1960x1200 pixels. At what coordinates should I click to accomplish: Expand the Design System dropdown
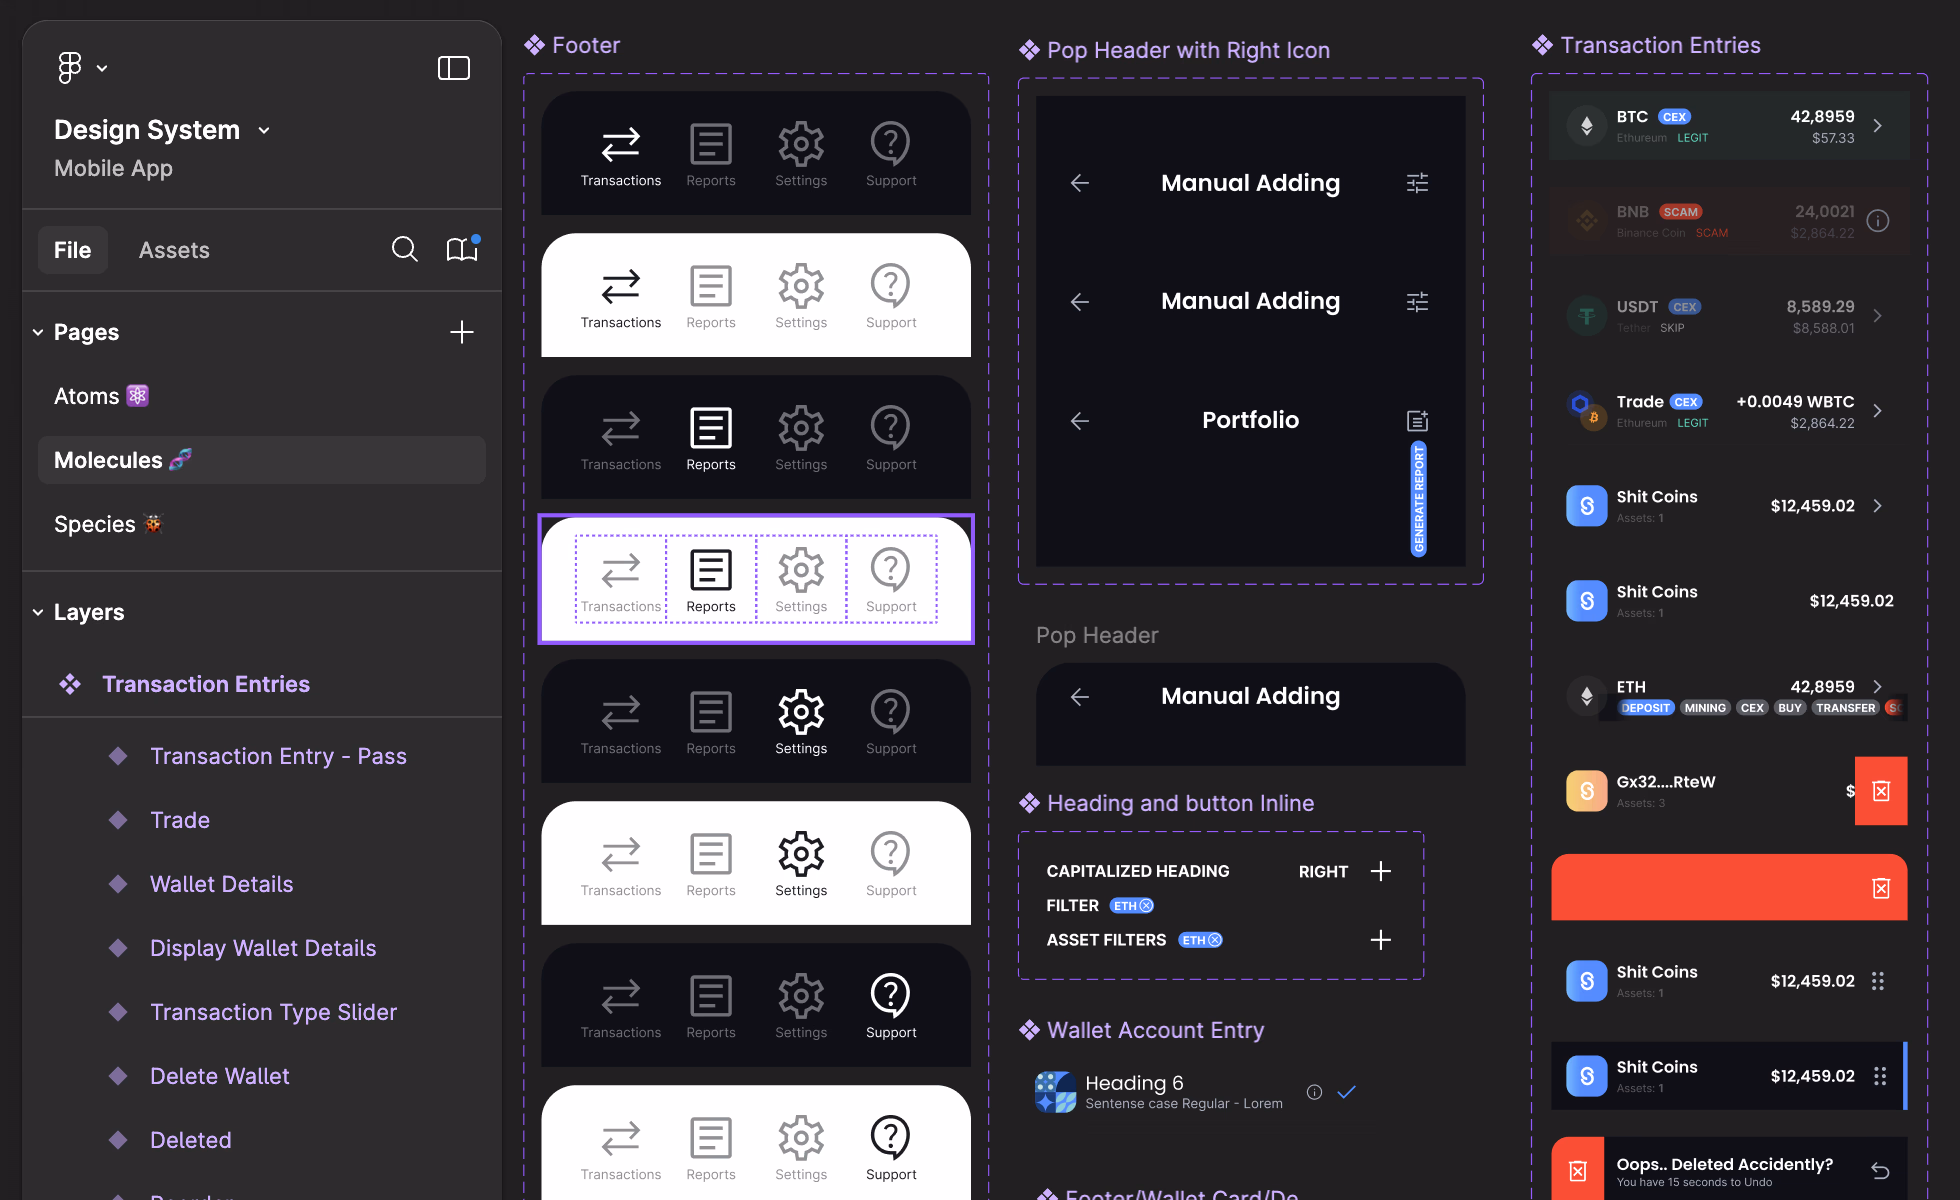263,129
